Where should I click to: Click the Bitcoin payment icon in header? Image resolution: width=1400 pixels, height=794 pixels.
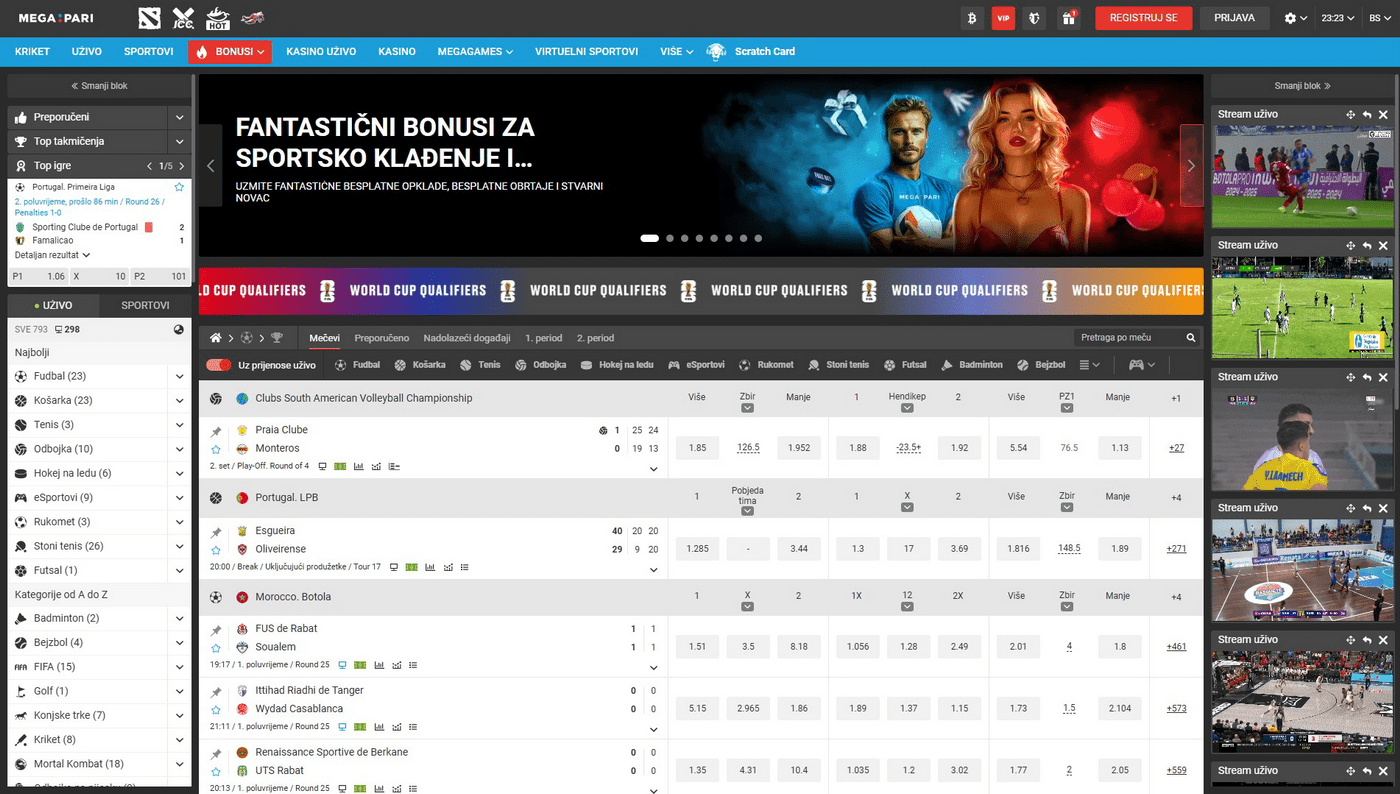tap(971, 18)
